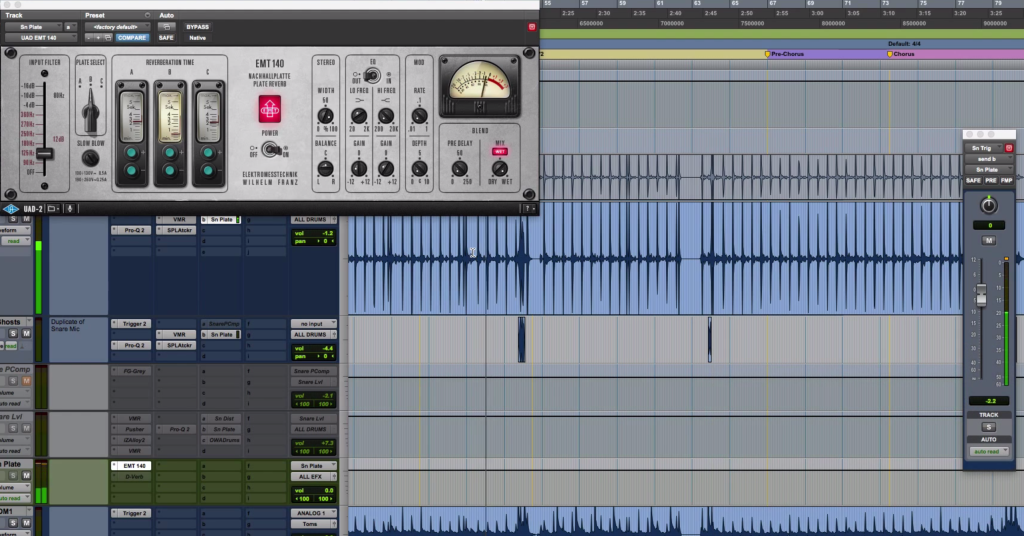
Task: Click the Hi Freq EQ knob
Action: [x=386, y=116]
